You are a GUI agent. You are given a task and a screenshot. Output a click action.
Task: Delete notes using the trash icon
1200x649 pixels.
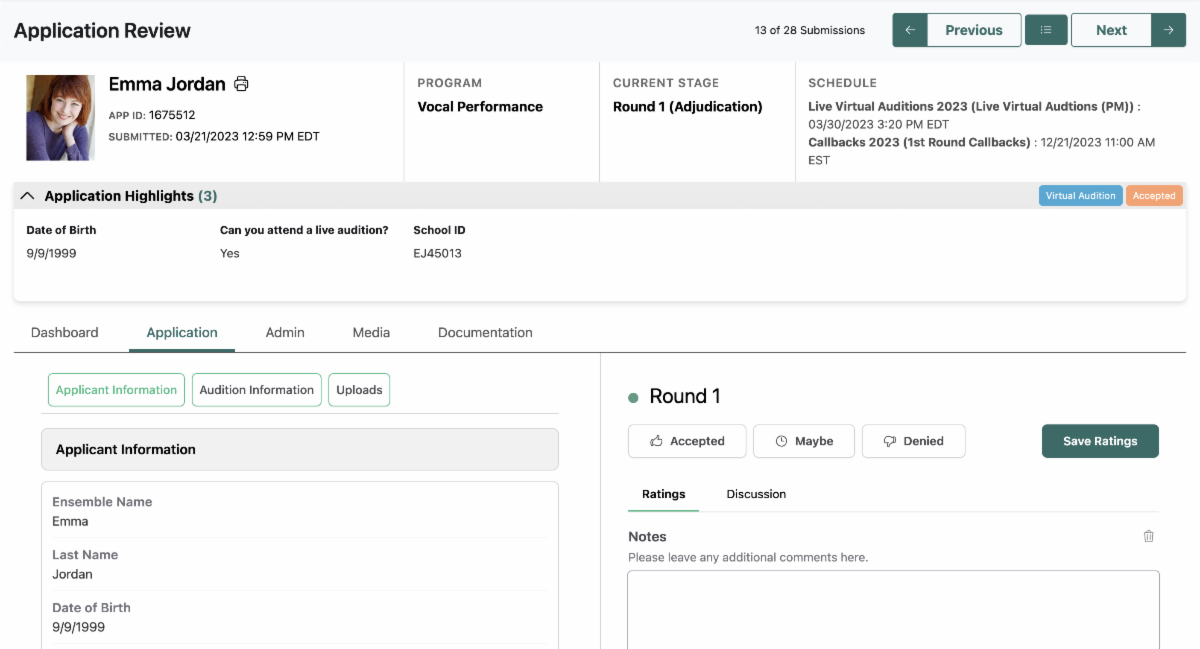click(x=1148, y=536)
